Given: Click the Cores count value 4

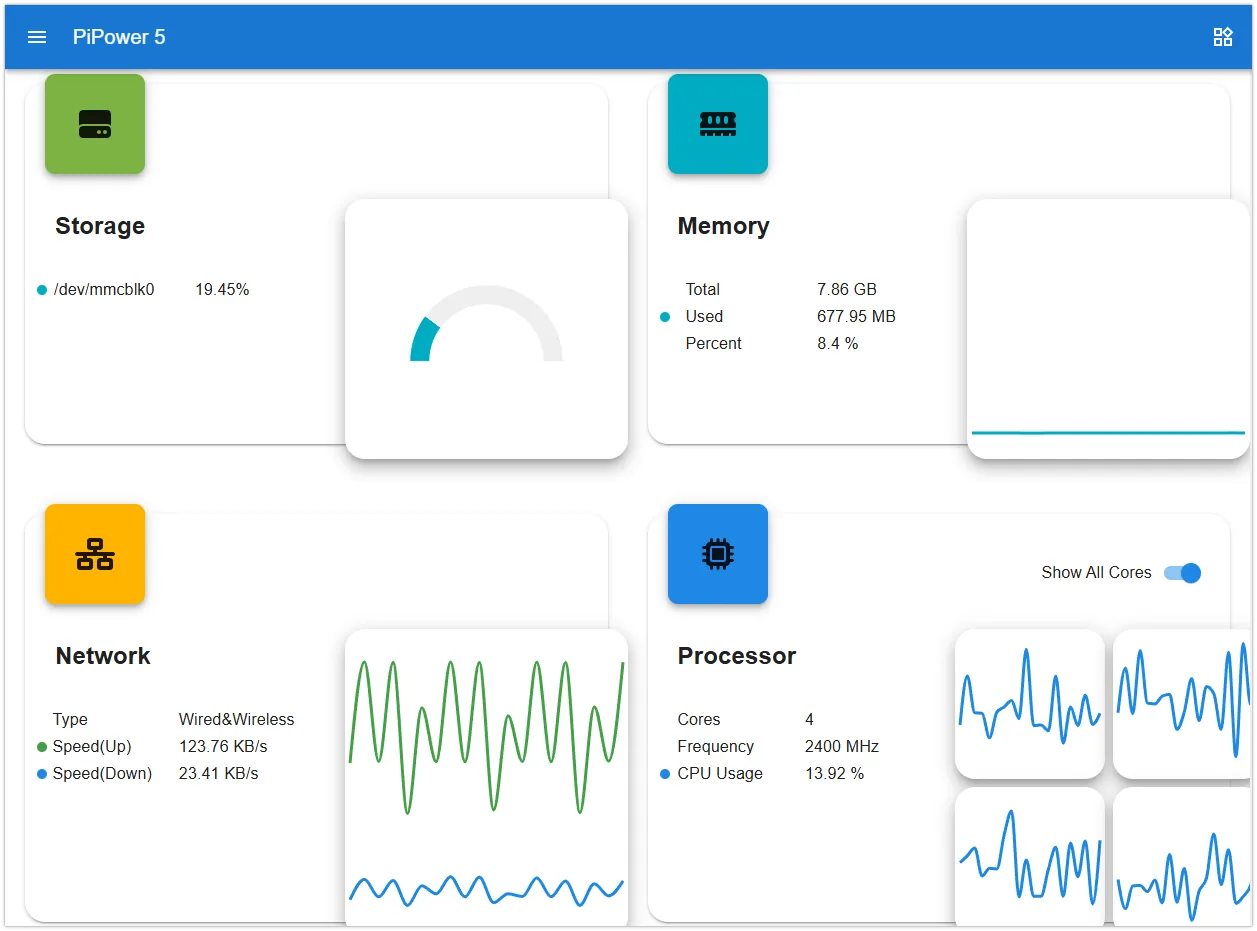Looking at the screenshot, I should (809, 720).
